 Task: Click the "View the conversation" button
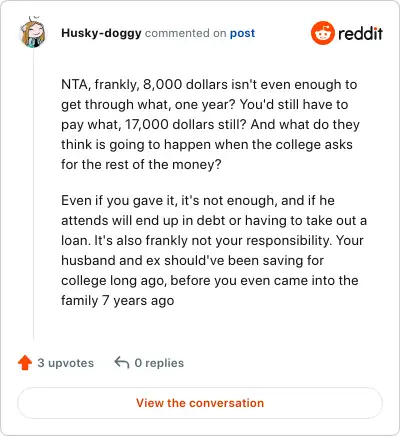pyautogui.click(x=200, y=403)
